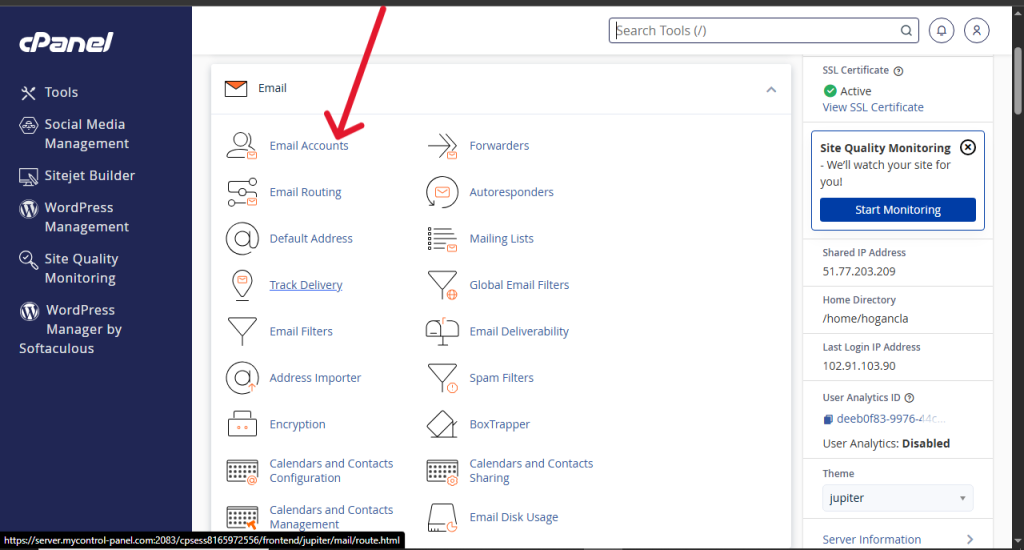The image size is (1024, 550).
Task: Expand Server Information arrow
Action: tap(970, 540)
